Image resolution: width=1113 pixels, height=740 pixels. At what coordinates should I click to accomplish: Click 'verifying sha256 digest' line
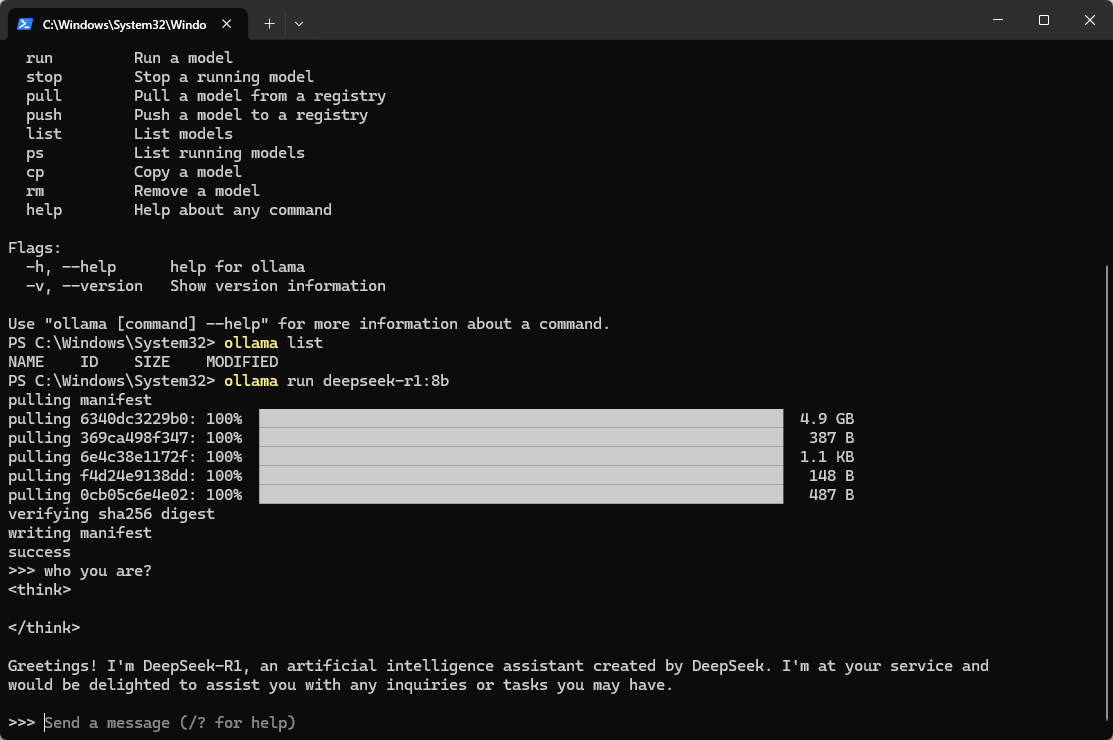(111, 514)
